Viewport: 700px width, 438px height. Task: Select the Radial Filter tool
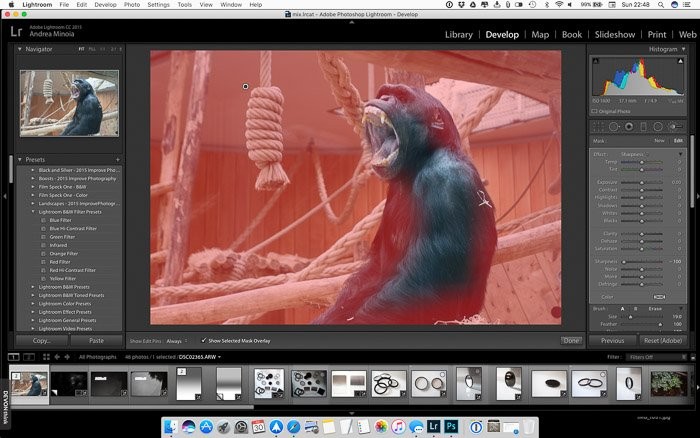(658, 127)
